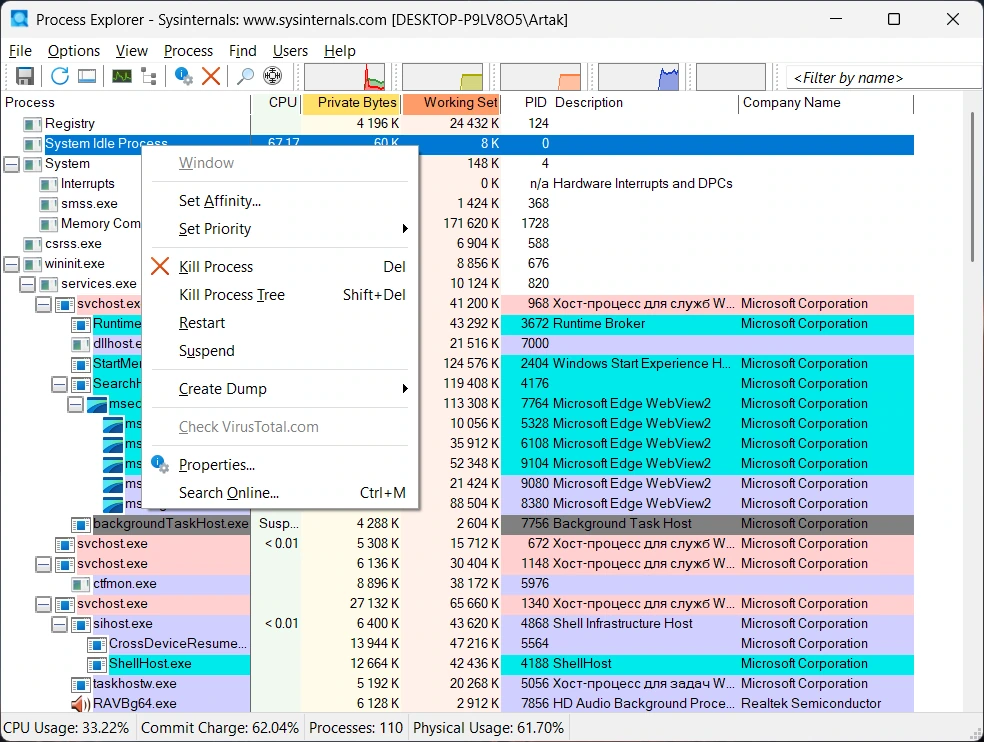Collapse the wininit.exe tree node
The height and width of the screenshot is (742, 984).
(x=11, y=264)
